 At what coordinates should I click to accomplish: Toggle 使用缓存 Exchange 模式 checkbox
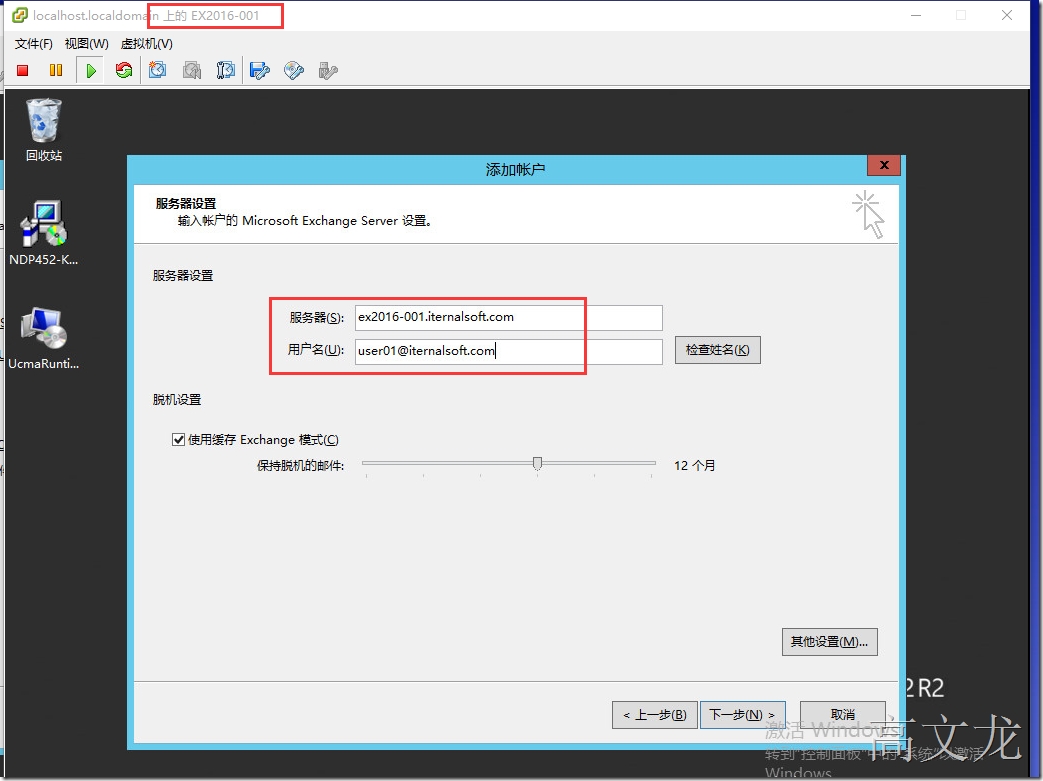point(178,440)
